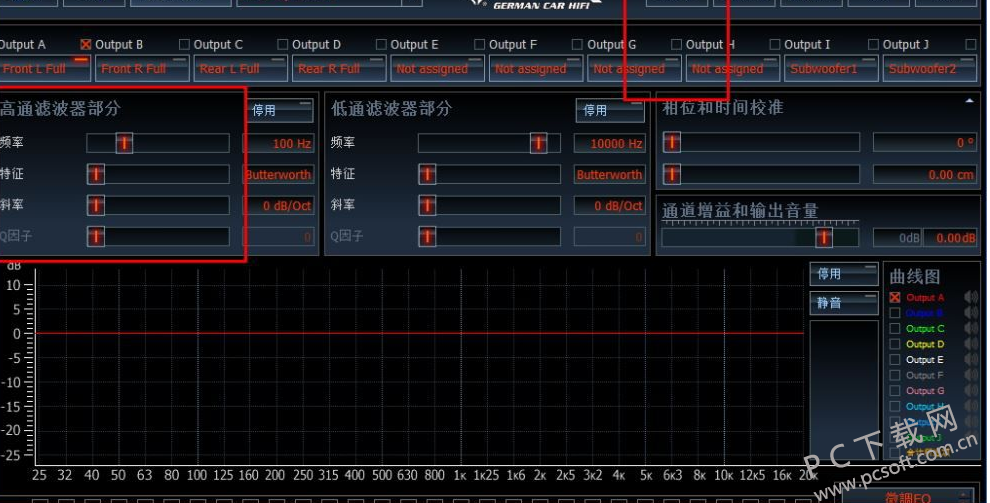The height and width of the screenshot is (503, 990).
Task: Click the channel gain output volume slider handle
Action: click(823, 237)
